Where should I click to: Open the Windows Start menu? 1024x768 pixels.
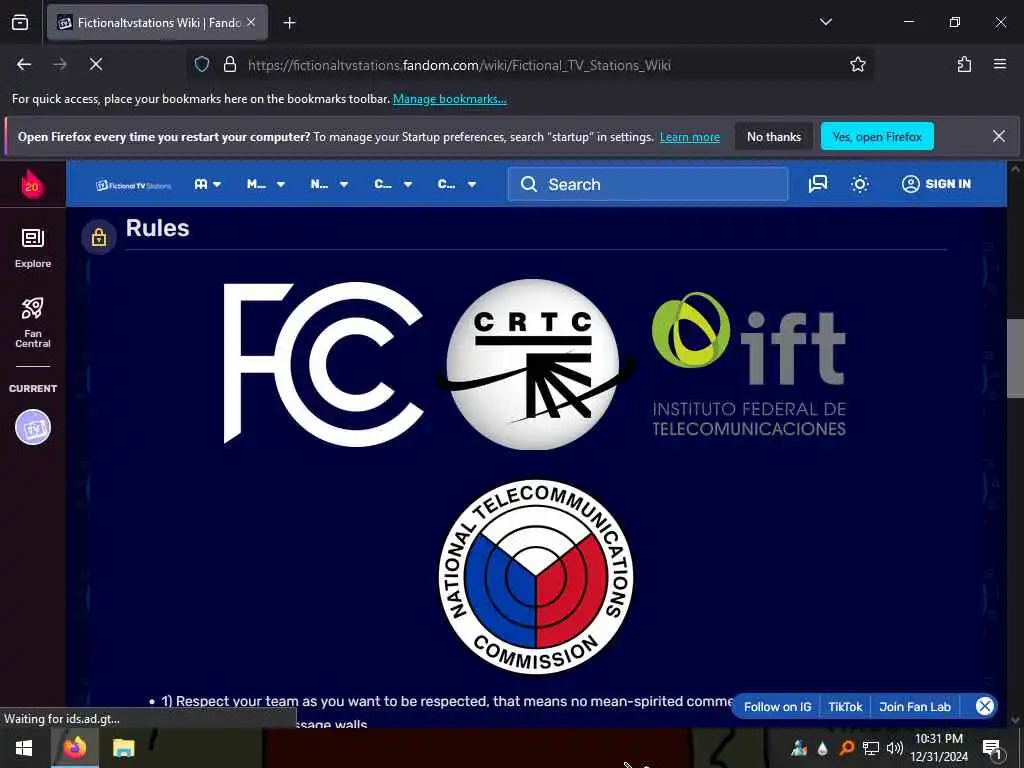coord(24,748)
